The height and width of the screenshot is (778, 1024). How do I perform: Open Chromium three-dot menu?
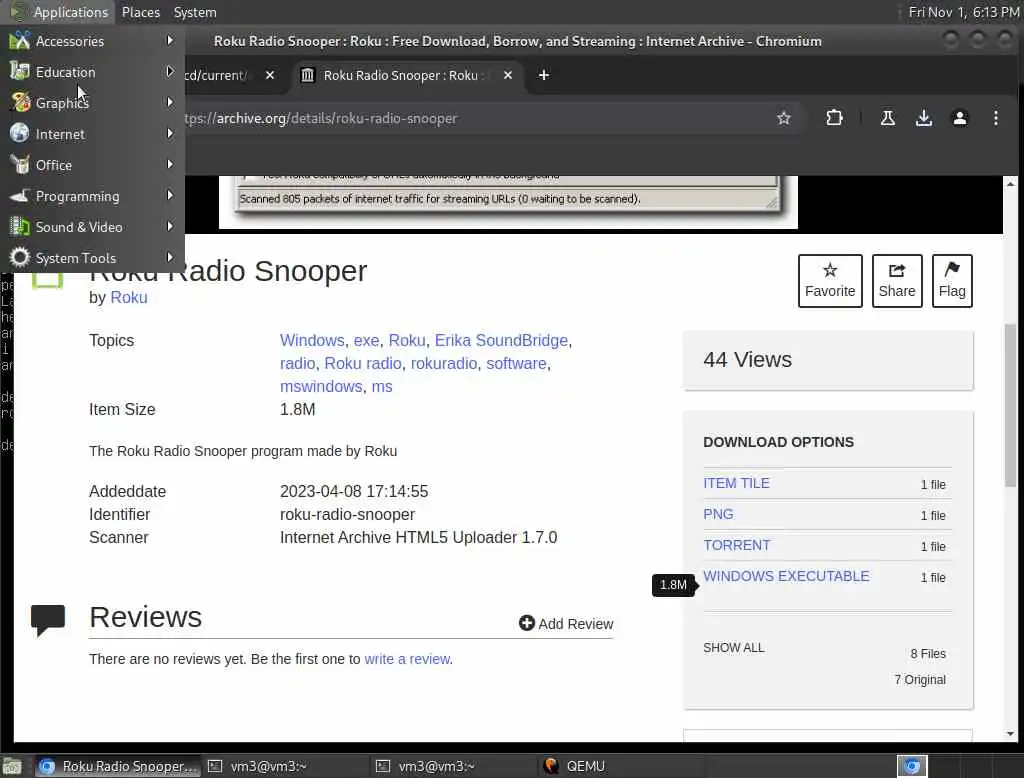pos(995,118)
